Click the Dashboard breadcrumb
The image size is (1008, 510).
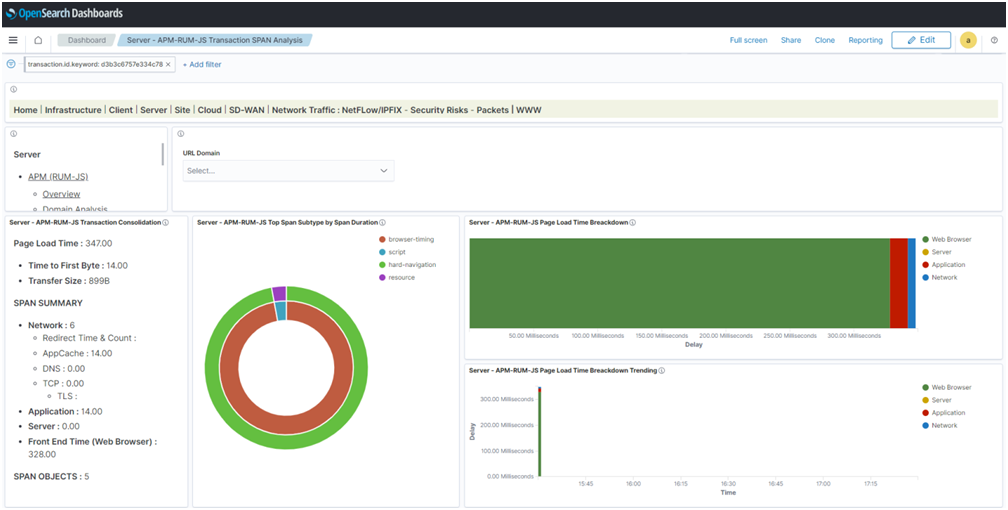(87, 40)
